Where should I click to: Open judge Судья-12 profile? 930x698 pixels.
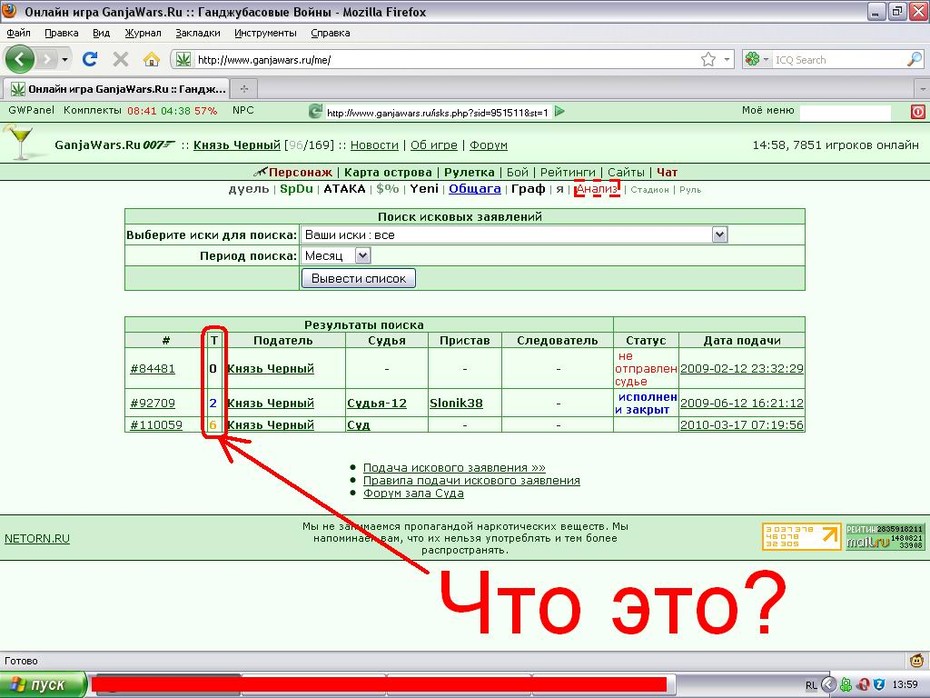coord(377,403)
